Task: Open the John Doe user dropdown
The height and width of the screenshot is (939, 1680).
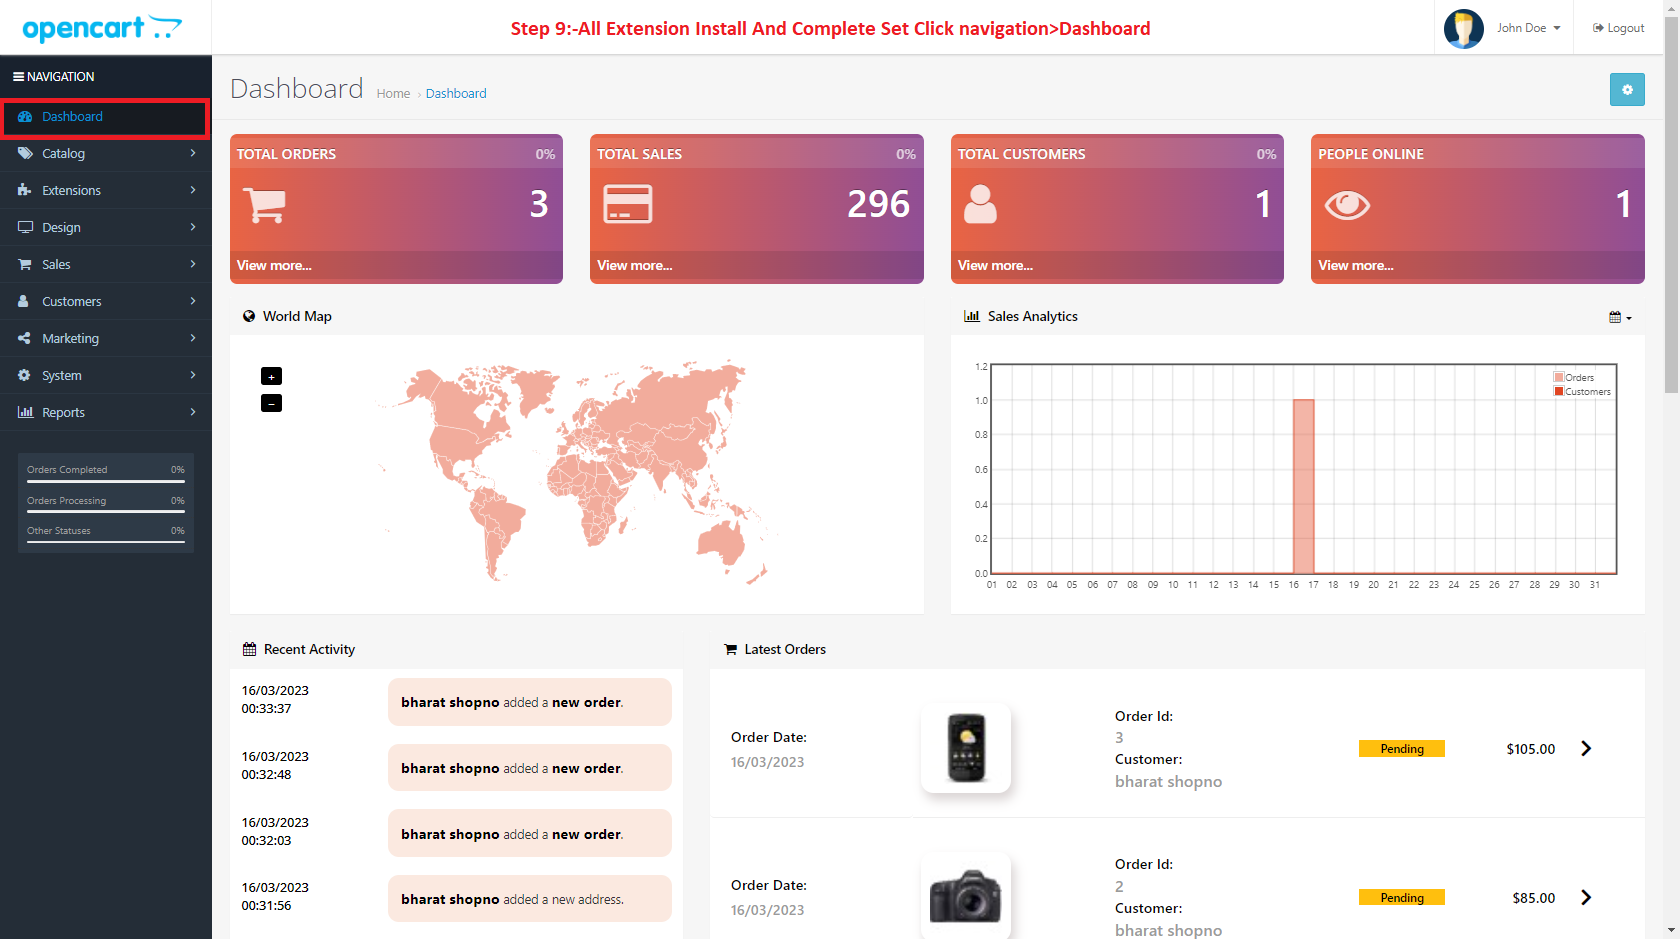Action: pos(1527,28)
